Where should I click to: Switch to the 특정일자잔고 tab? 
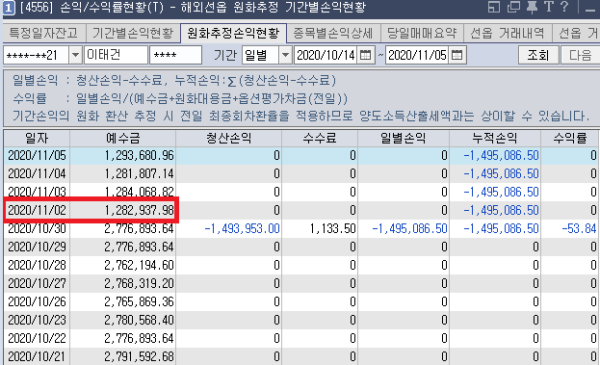44,33
